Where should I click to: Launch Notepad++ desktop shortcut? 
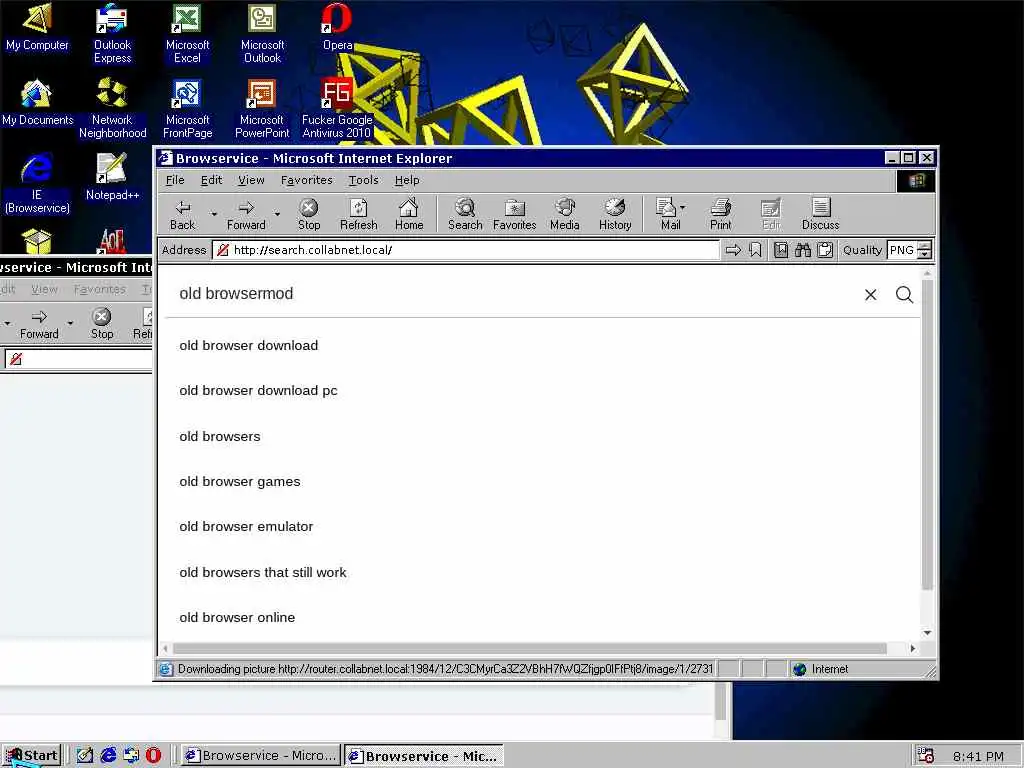pos(112,177)
